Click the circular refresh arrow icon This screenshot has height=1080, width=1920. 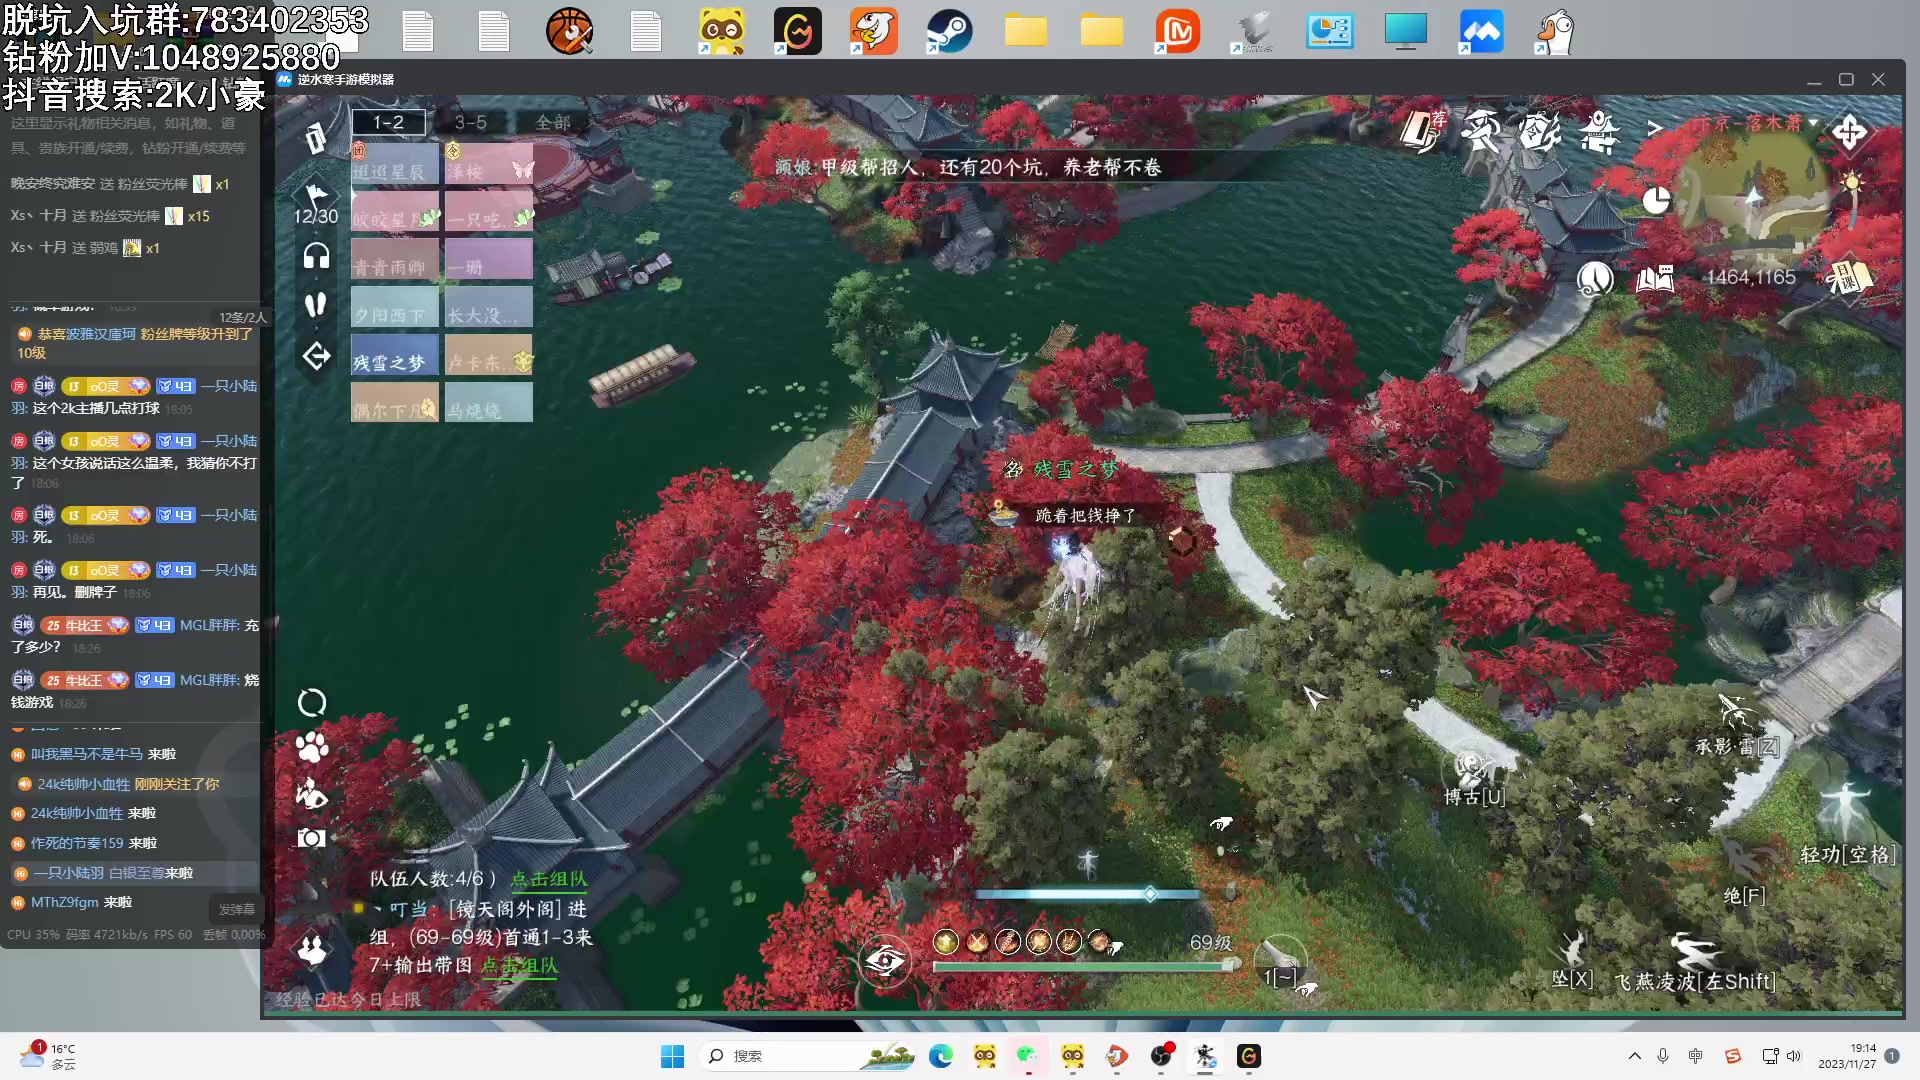[x=312, y=703]
